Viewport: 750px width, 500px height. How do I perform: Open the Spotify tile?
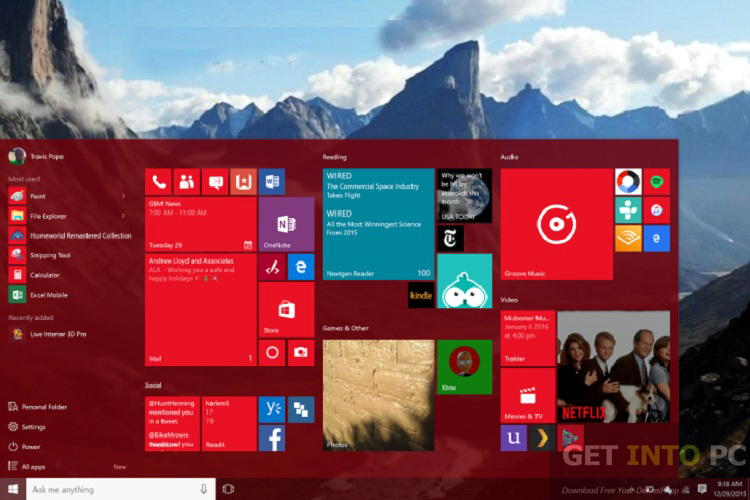[x=656, y=181]
